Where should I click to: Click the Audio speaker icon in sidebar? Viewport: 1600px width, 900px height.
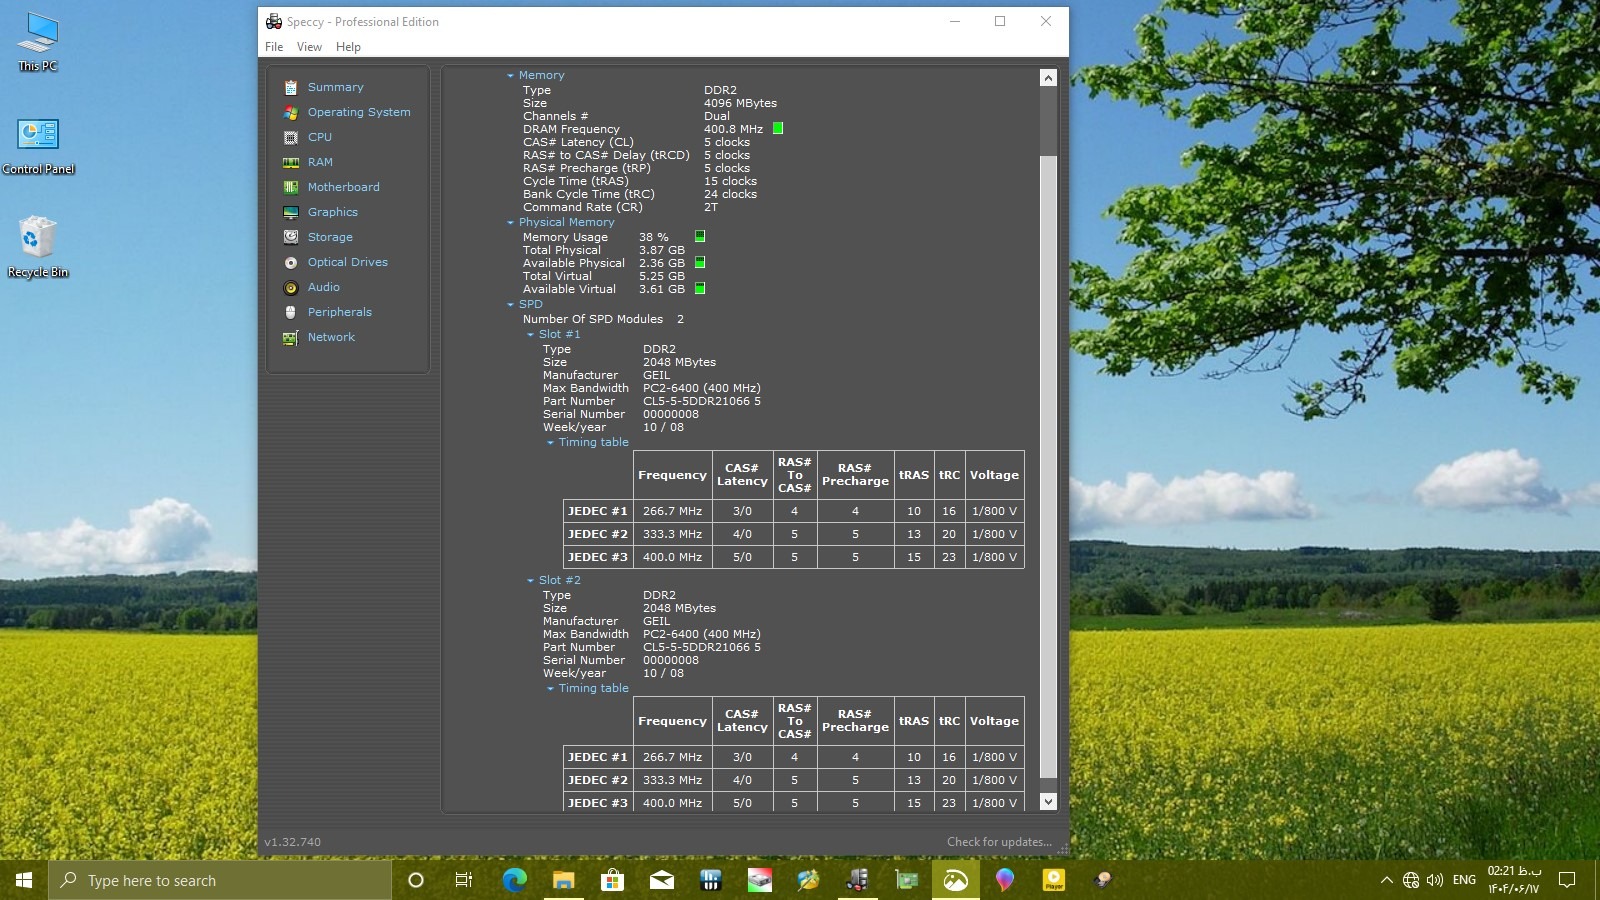point(291,287)
